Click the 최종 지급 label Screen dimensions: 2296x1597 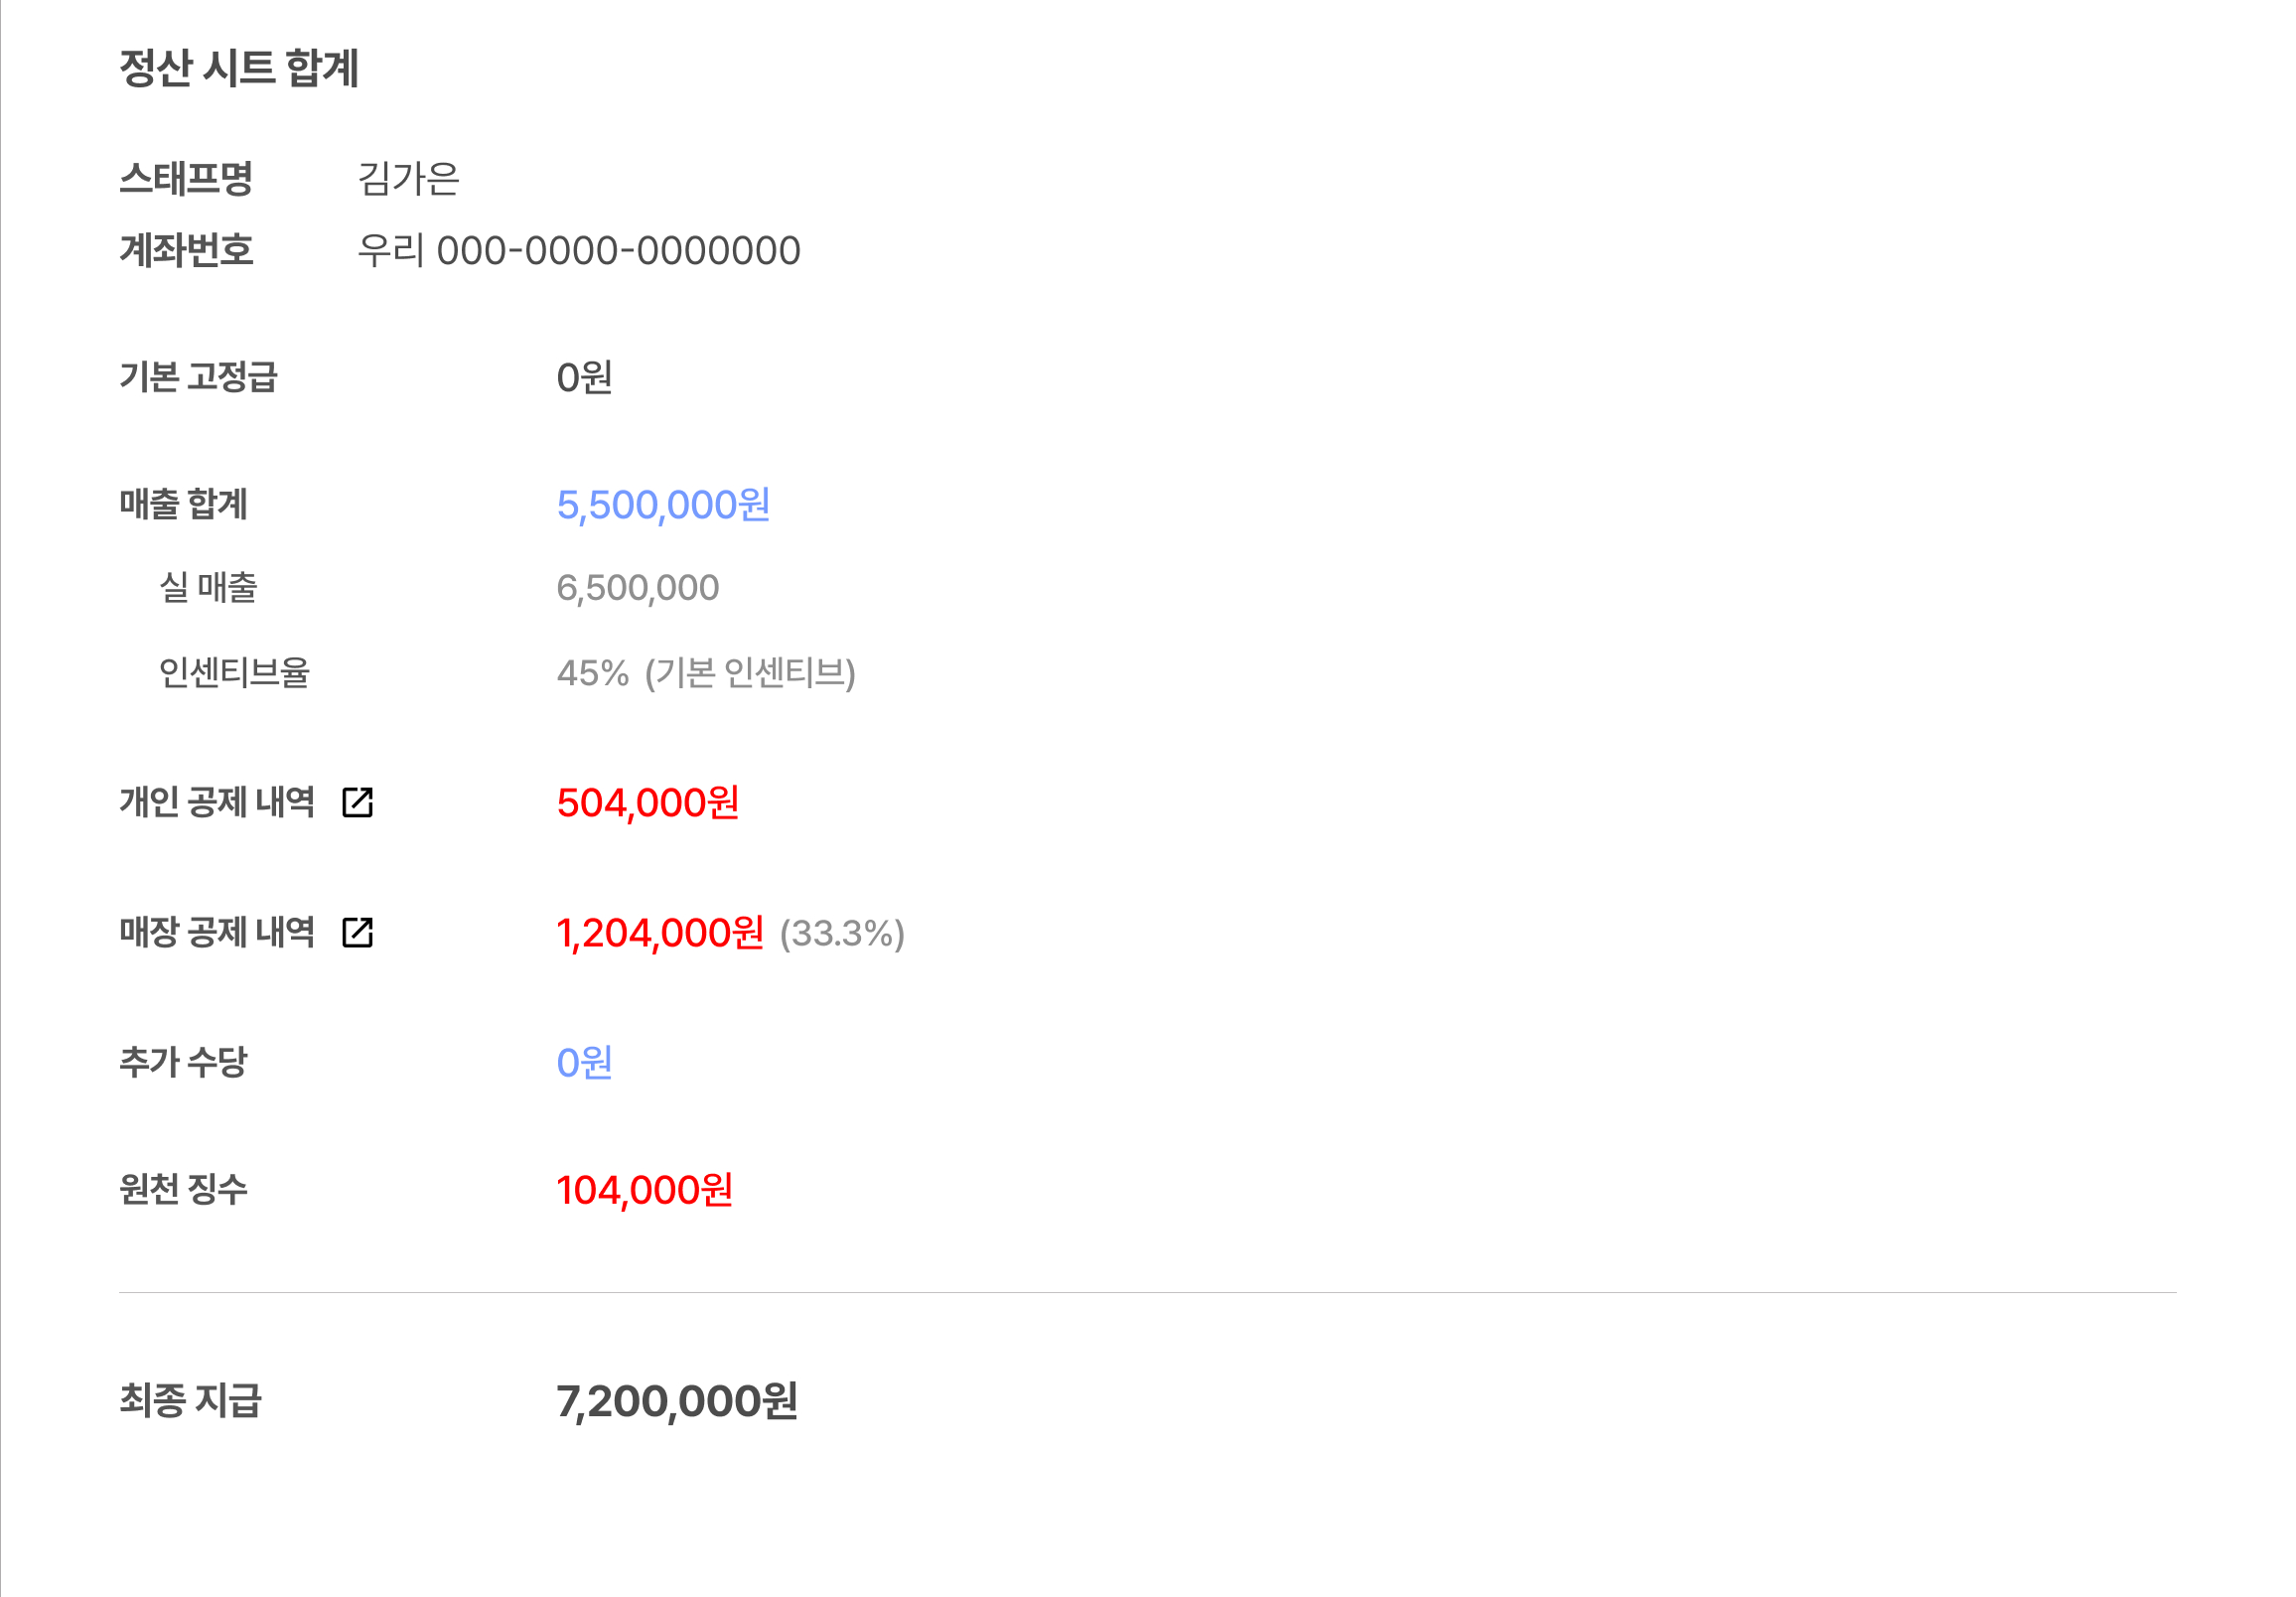[x=190, y=1400]
